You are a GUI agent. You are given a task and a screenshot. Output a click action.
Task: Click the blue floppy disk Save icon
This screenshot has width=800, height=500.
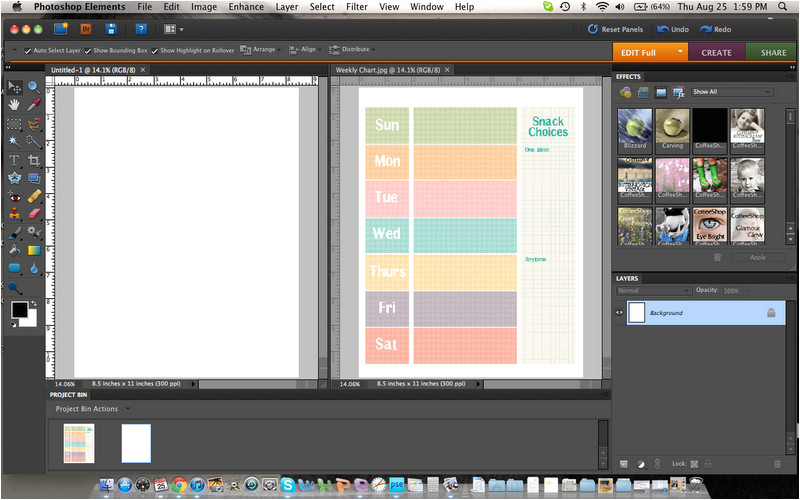coord(111,29)
